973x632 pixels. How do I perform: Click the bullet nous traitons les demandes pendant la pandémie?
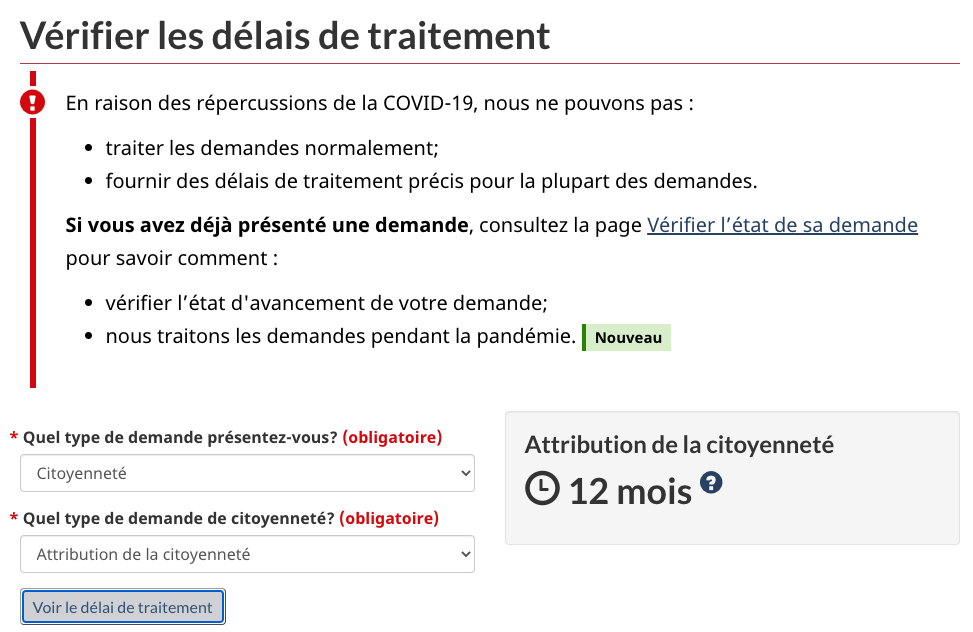point(340,336)
